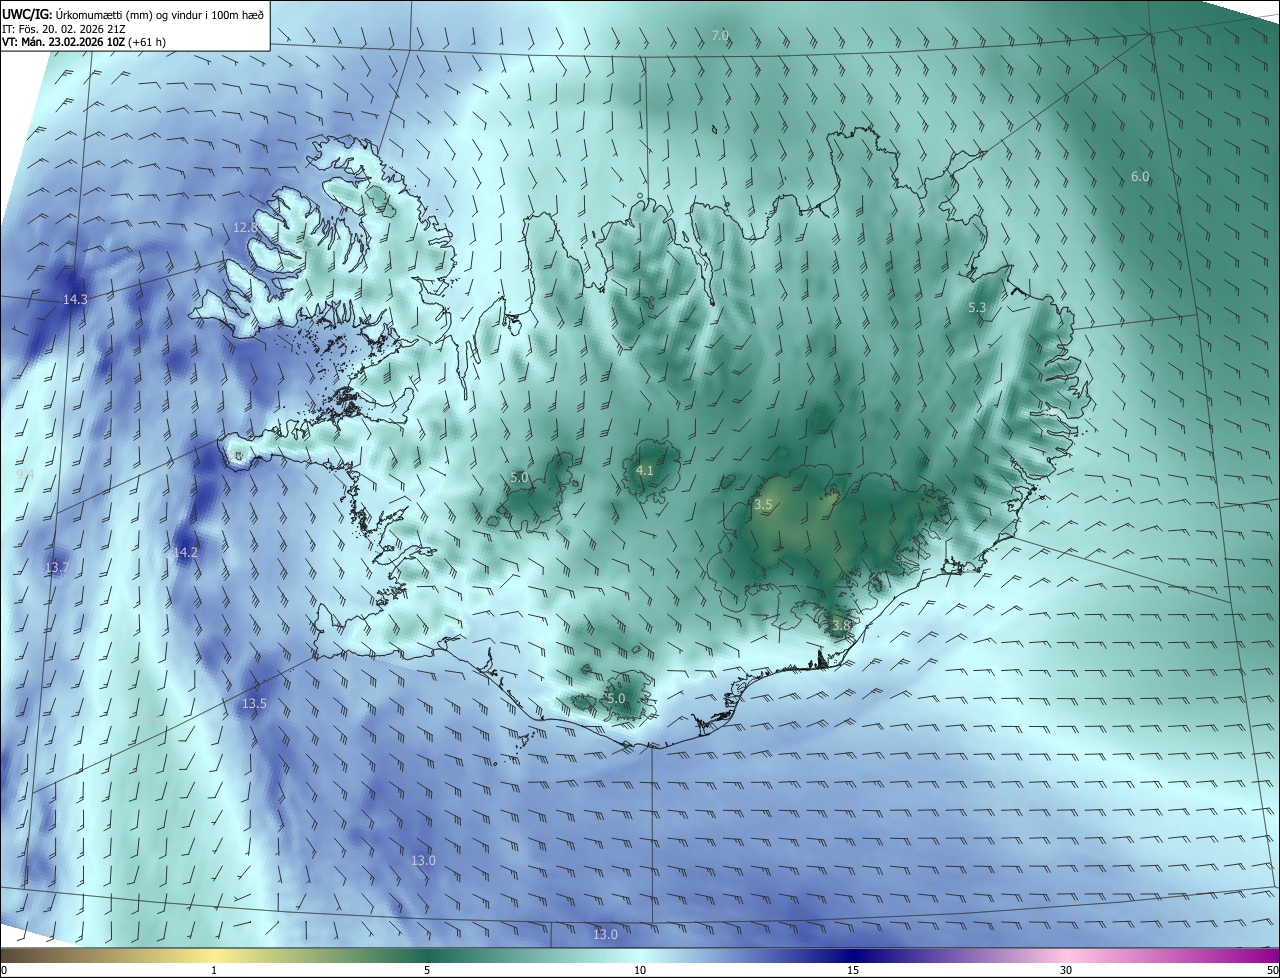Screen dimensions: 1280x978
Task: Click the '7.0' value label
Action: [x=720, y=36]
